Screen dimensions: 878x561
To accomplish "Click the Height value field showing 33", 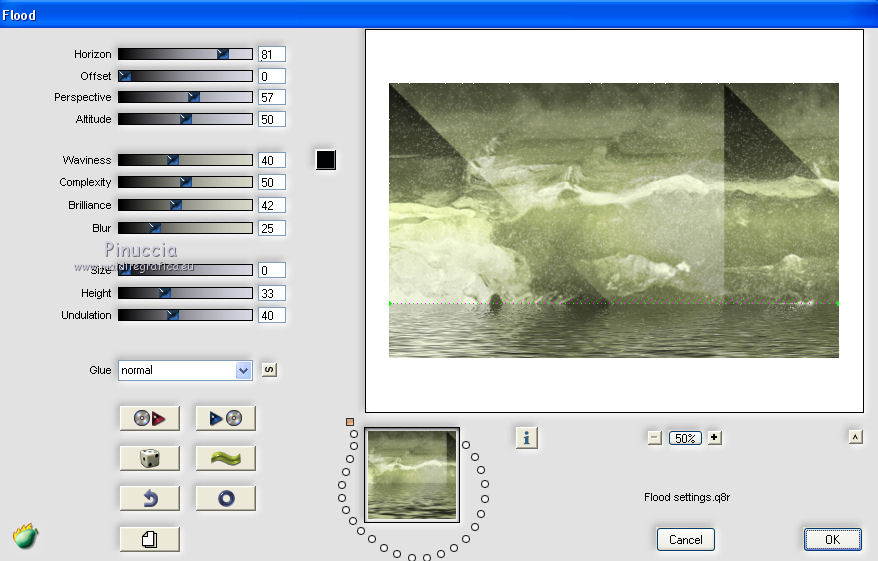I will [272, 293].
